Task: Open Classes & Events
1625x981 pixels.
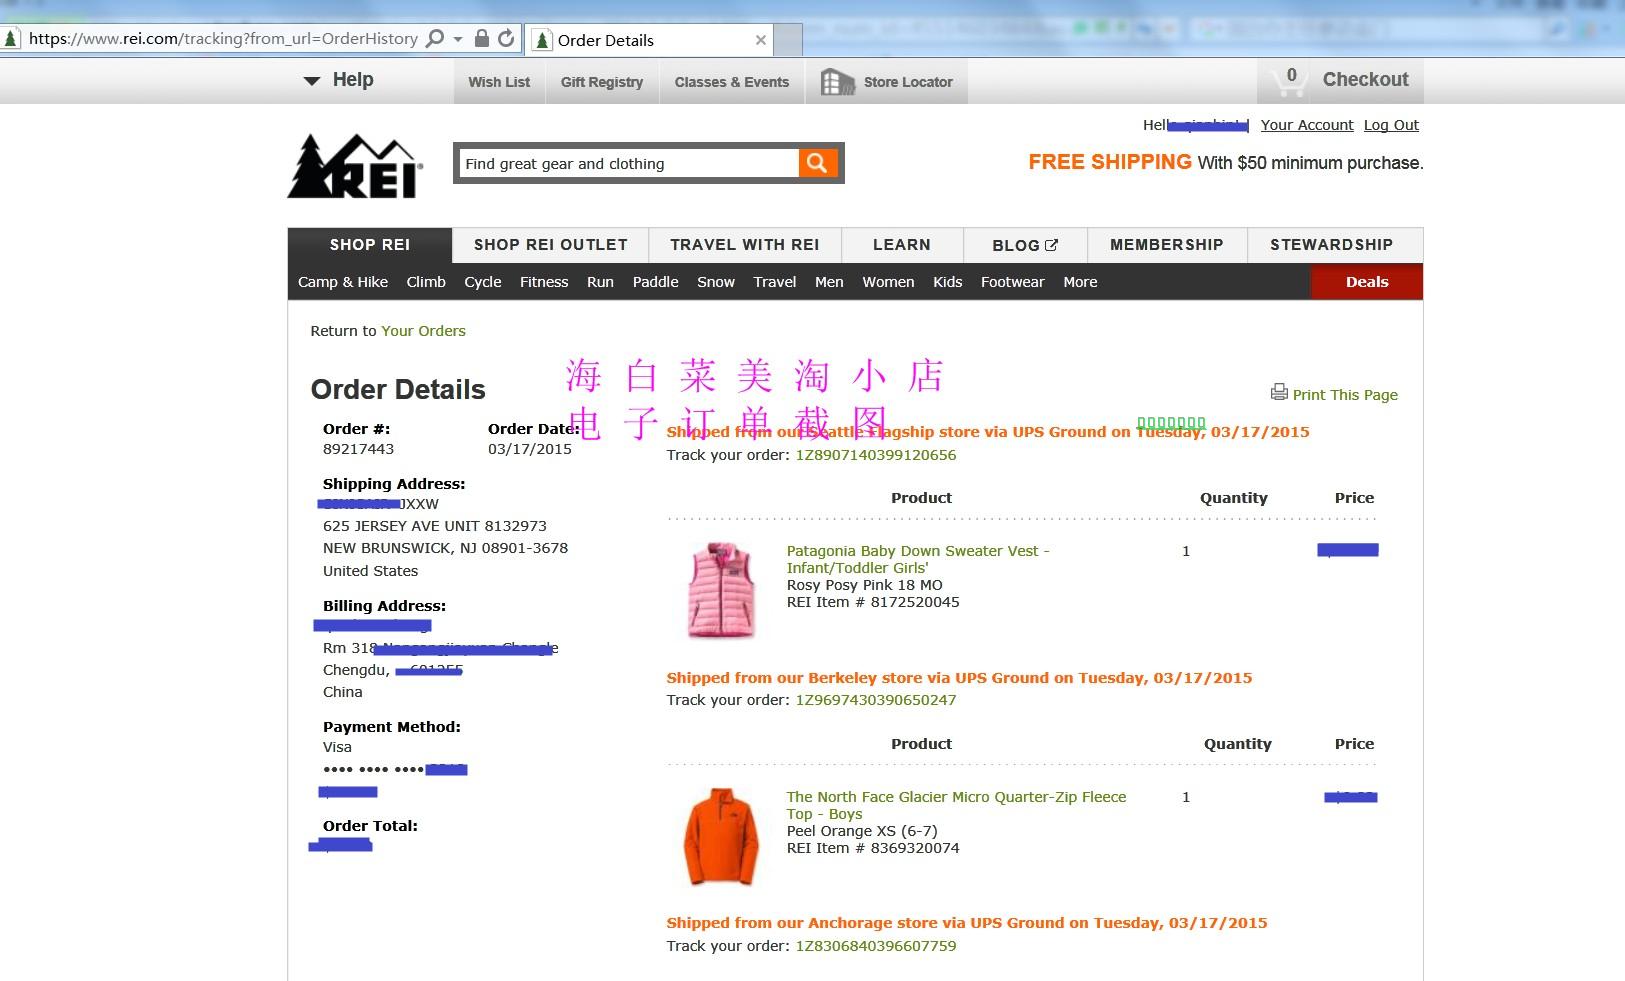Action: coord(732,82)
